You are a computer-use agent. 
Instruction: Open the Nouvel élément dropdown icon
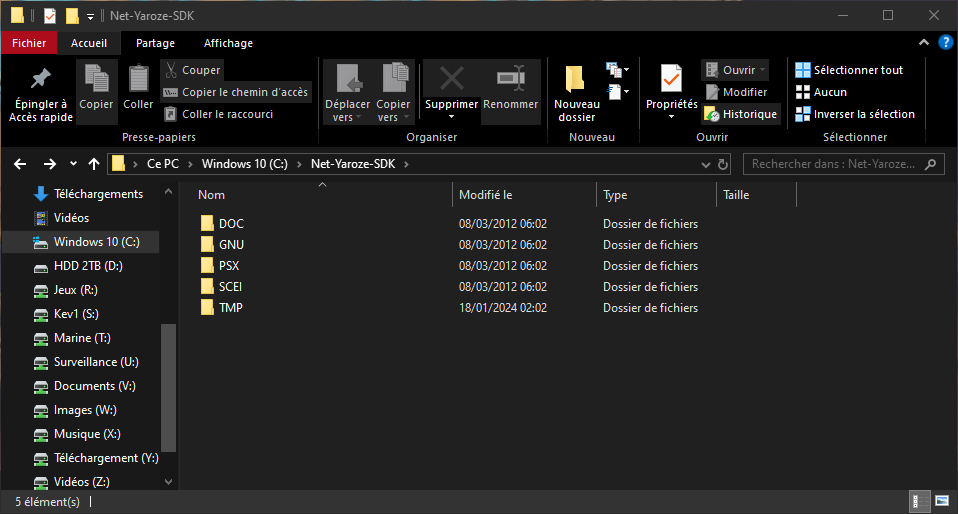point(617,70)
